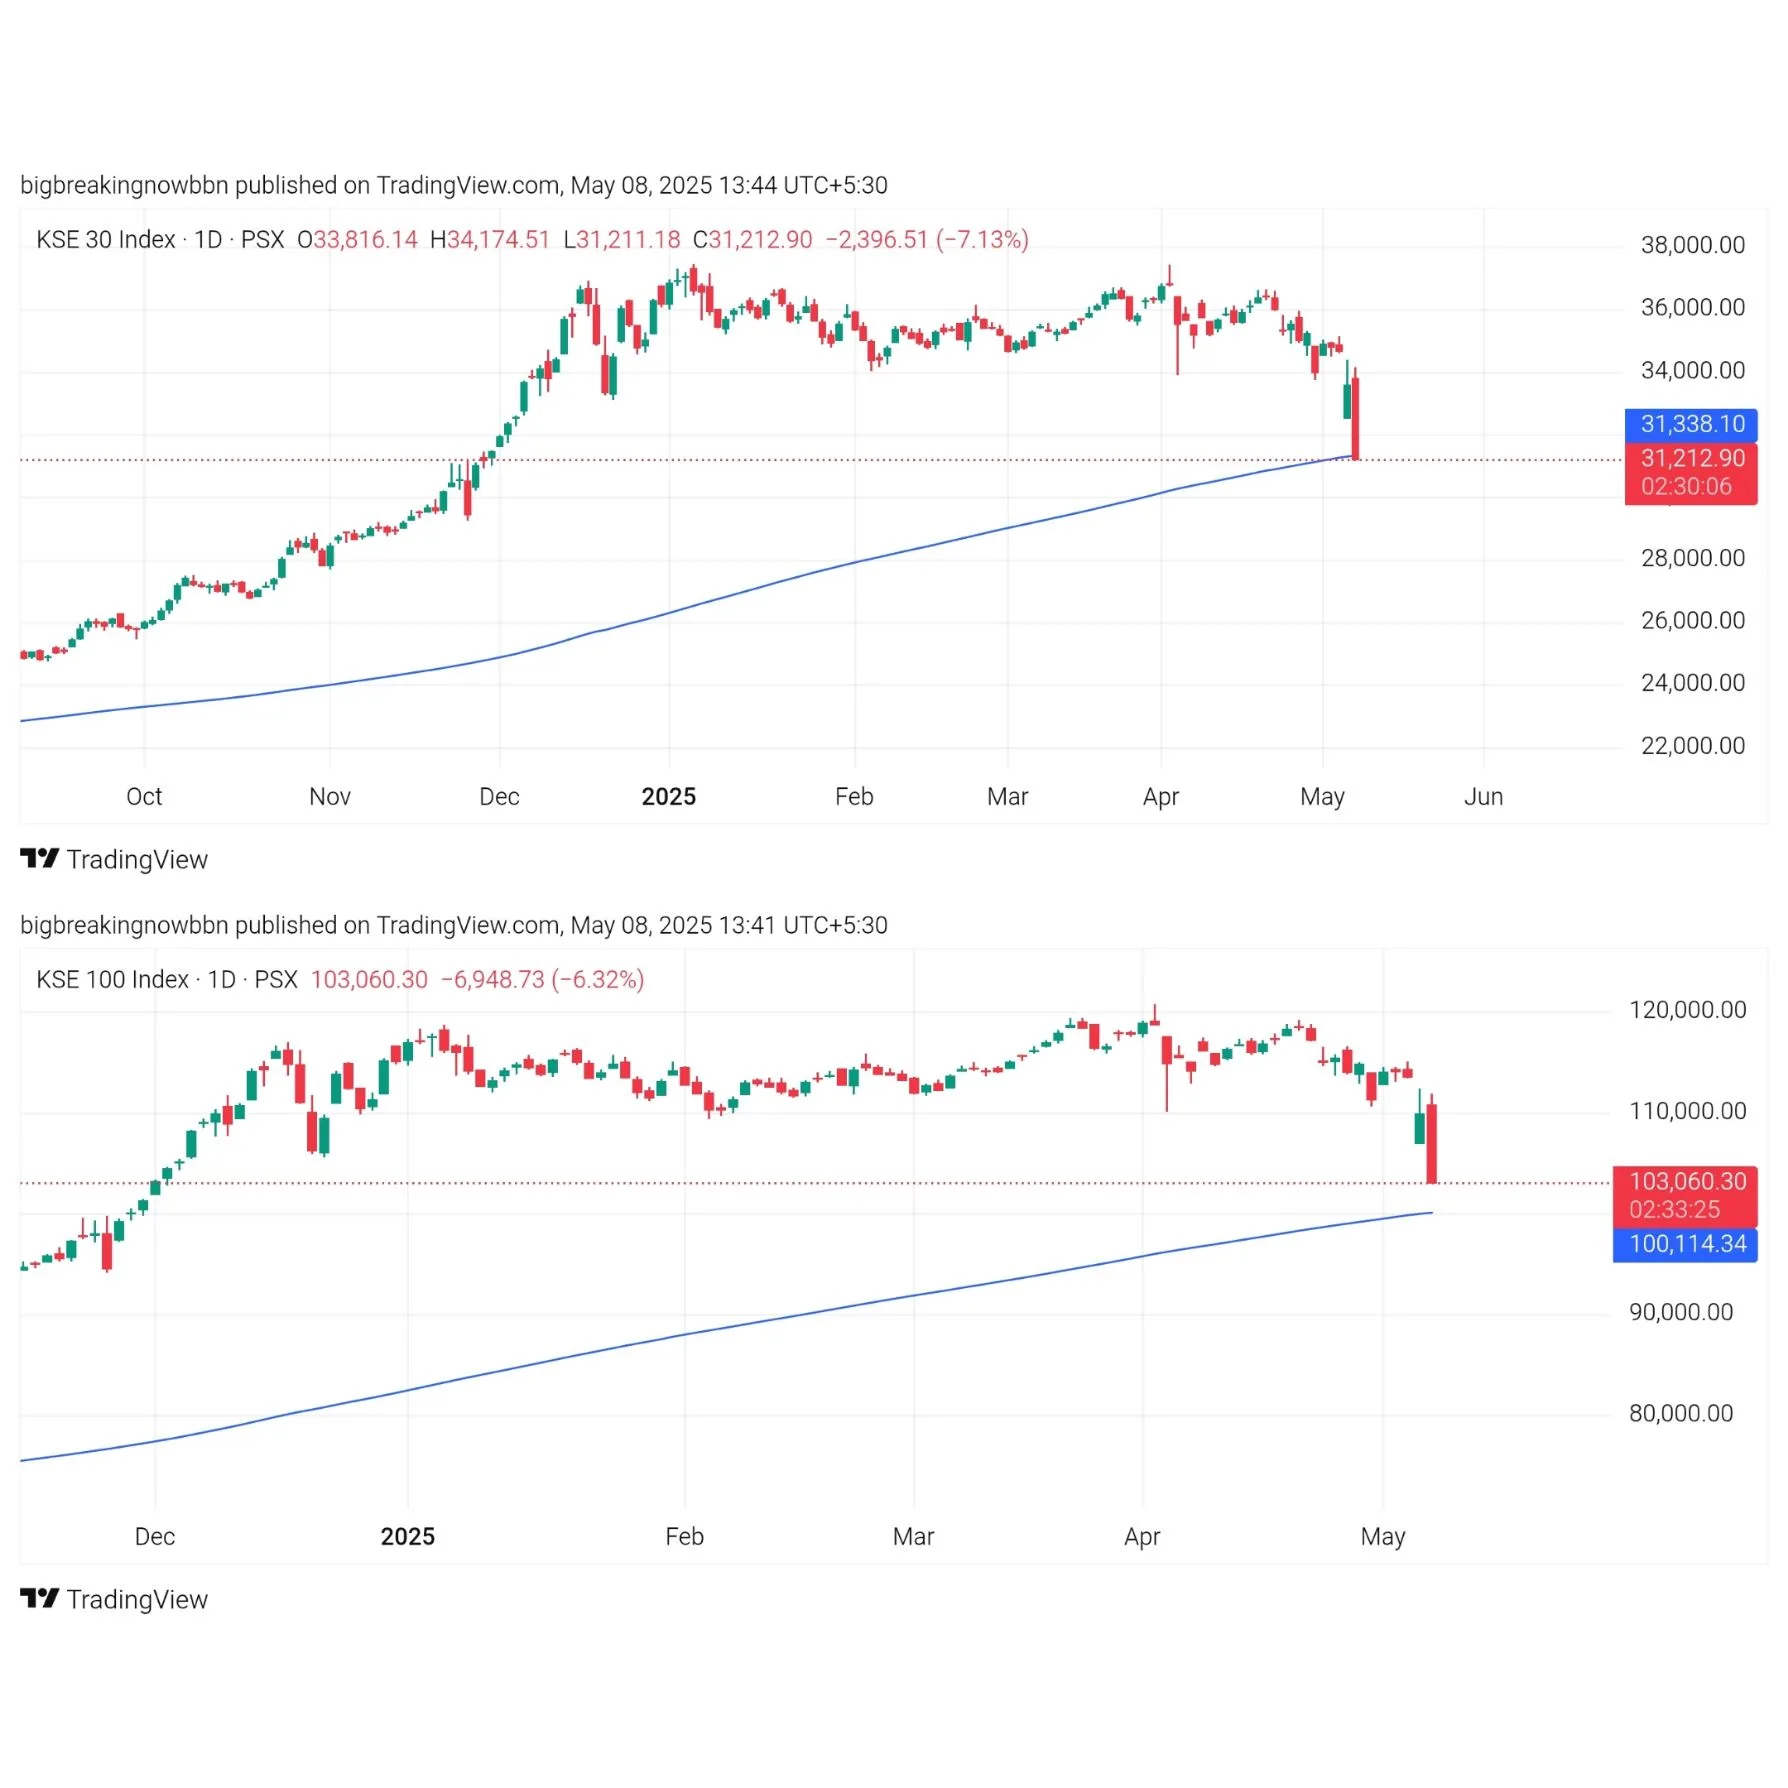Click the 38,000.00 price scale value
Image resolution: width=1788 pixels, height=1788 pixels.
pyautogui.click(x=1692, y=245)
